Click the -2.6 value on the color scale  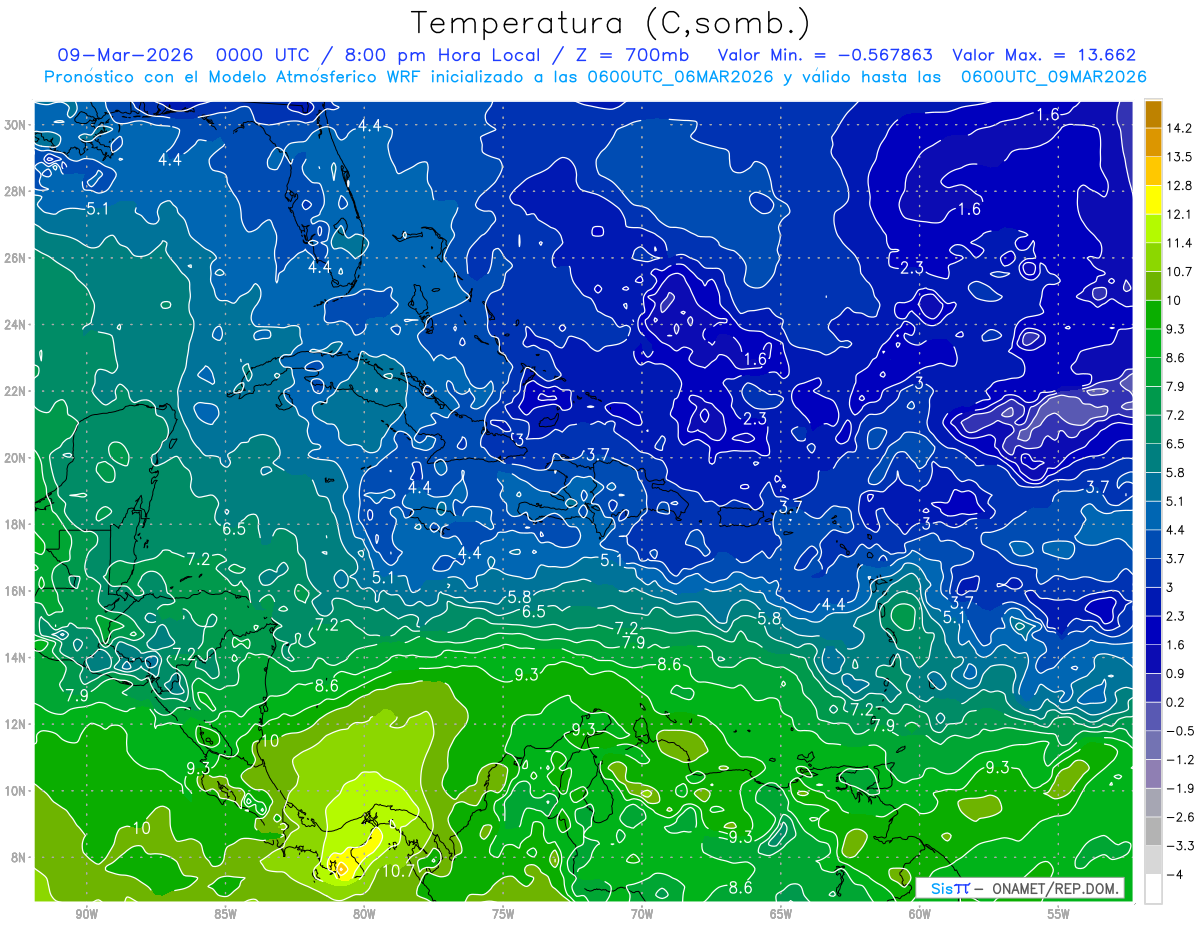1179,817
